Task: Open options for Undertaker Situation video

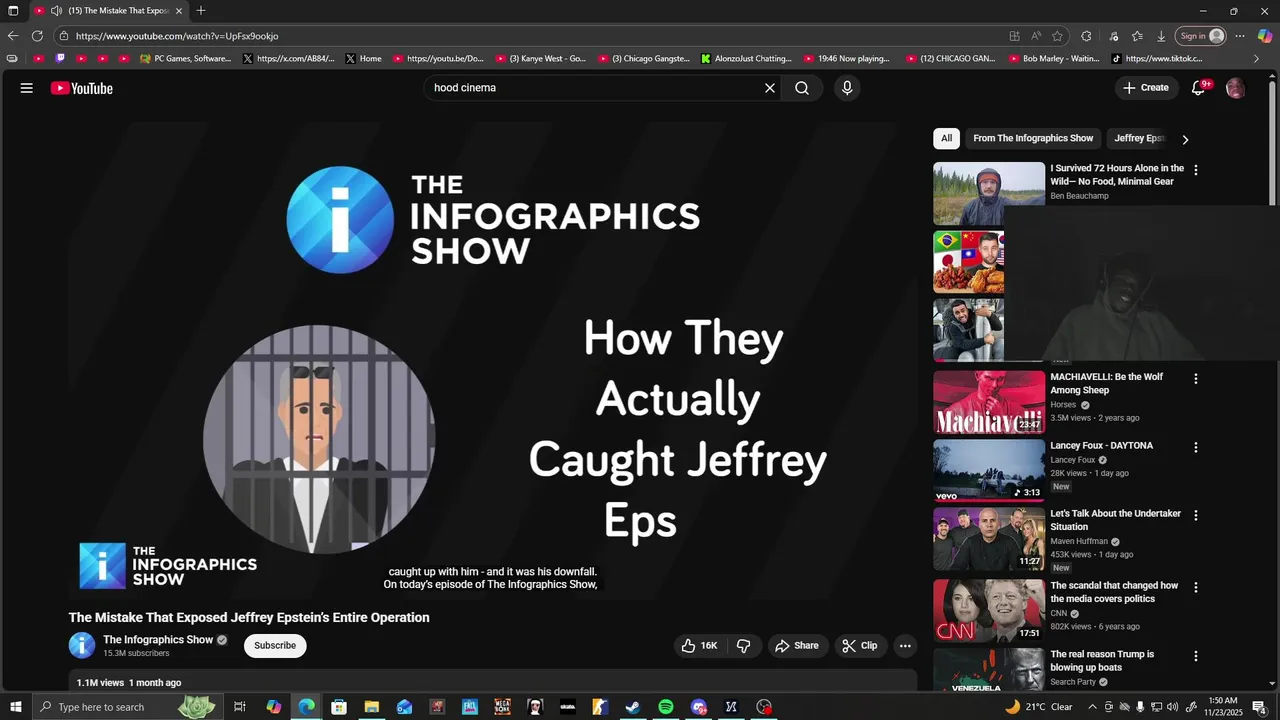Action: point(1195,515)
